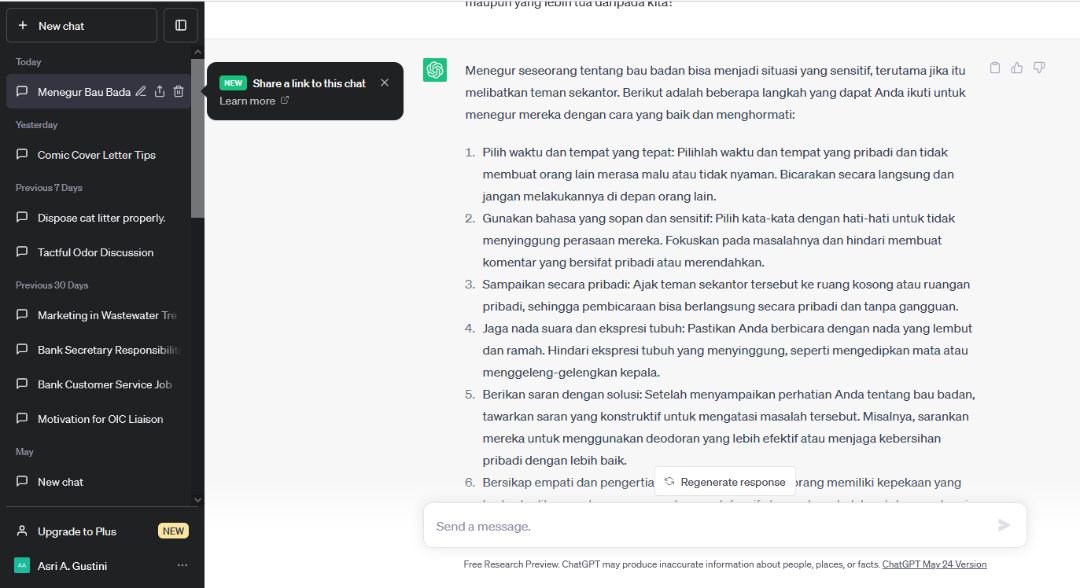Open the account options three-dot menu
The height and width of the screenshot is (588, 1080).
point(182,565)
